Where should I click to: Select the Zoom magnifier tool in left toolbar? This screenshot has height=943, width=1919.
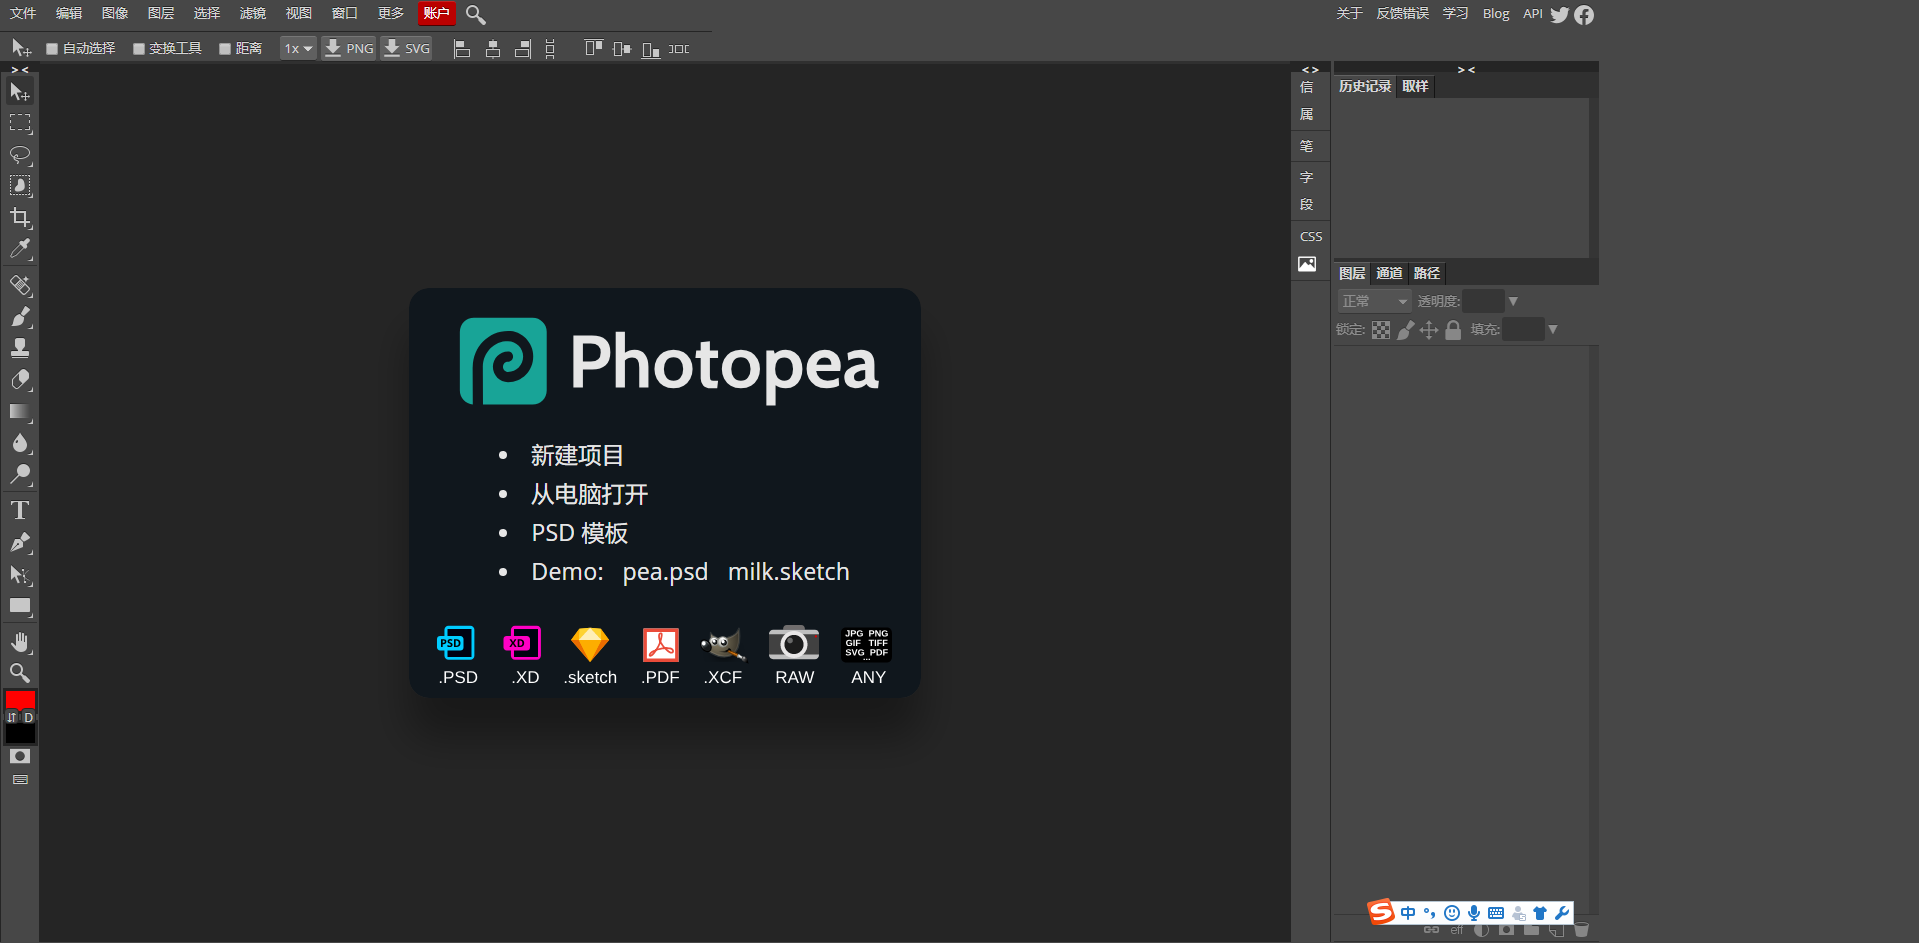(20, 673)
